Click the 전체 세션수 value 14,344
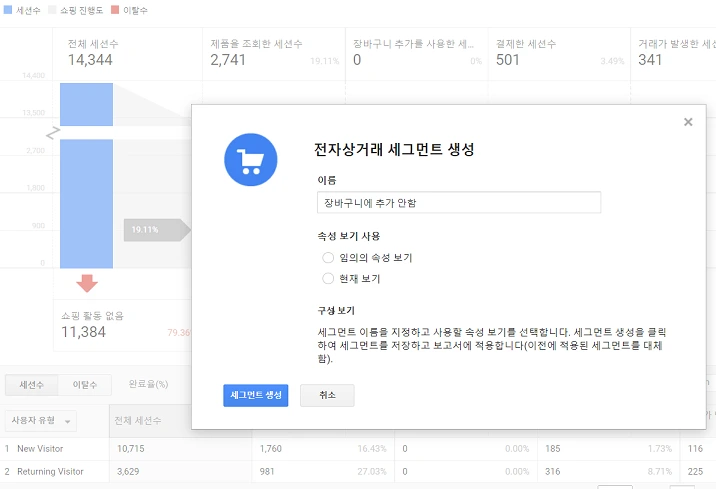 90,60
